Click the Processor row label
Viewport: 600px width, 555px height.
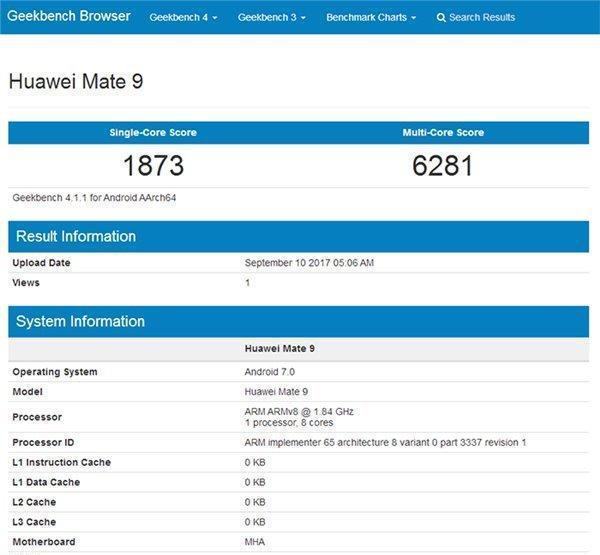coord(37,417)
